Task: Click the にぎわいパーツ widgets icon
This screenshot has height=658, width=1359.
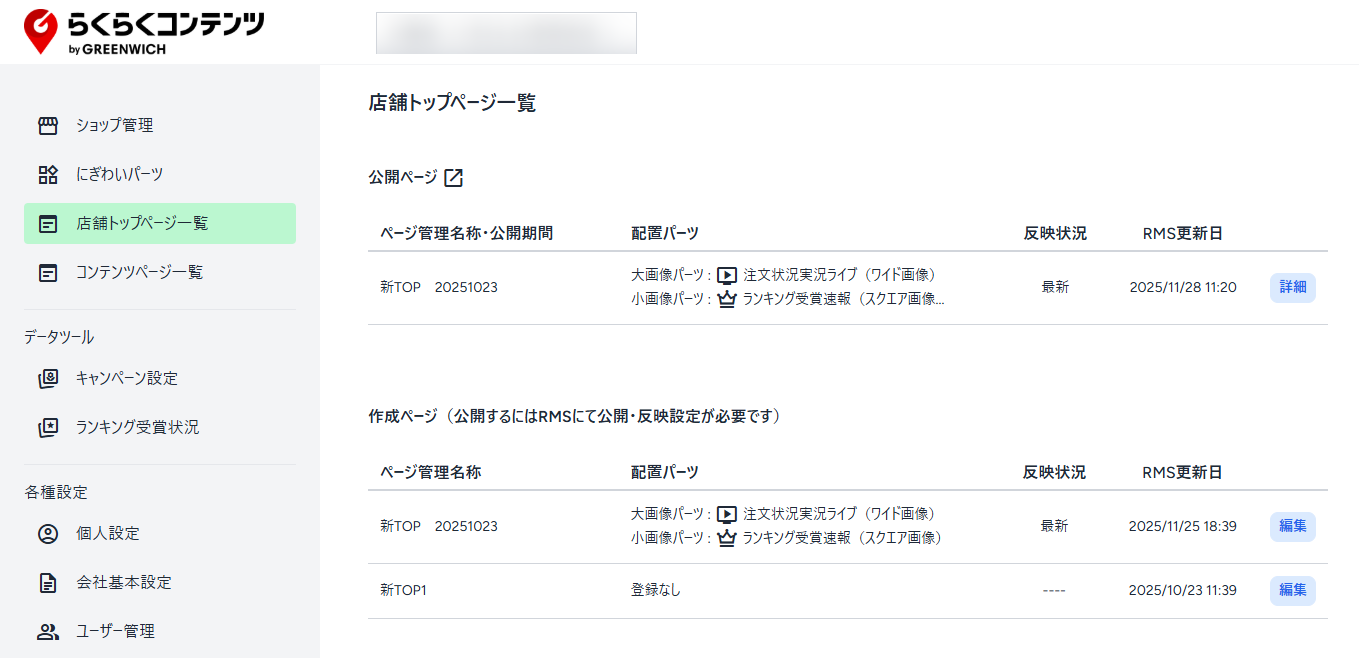Action: (x=48, y=175)
